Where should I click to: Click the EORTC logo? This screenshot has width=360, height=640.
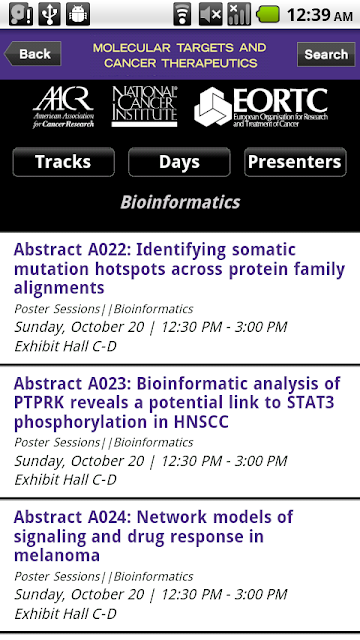(x=261, y=107)
